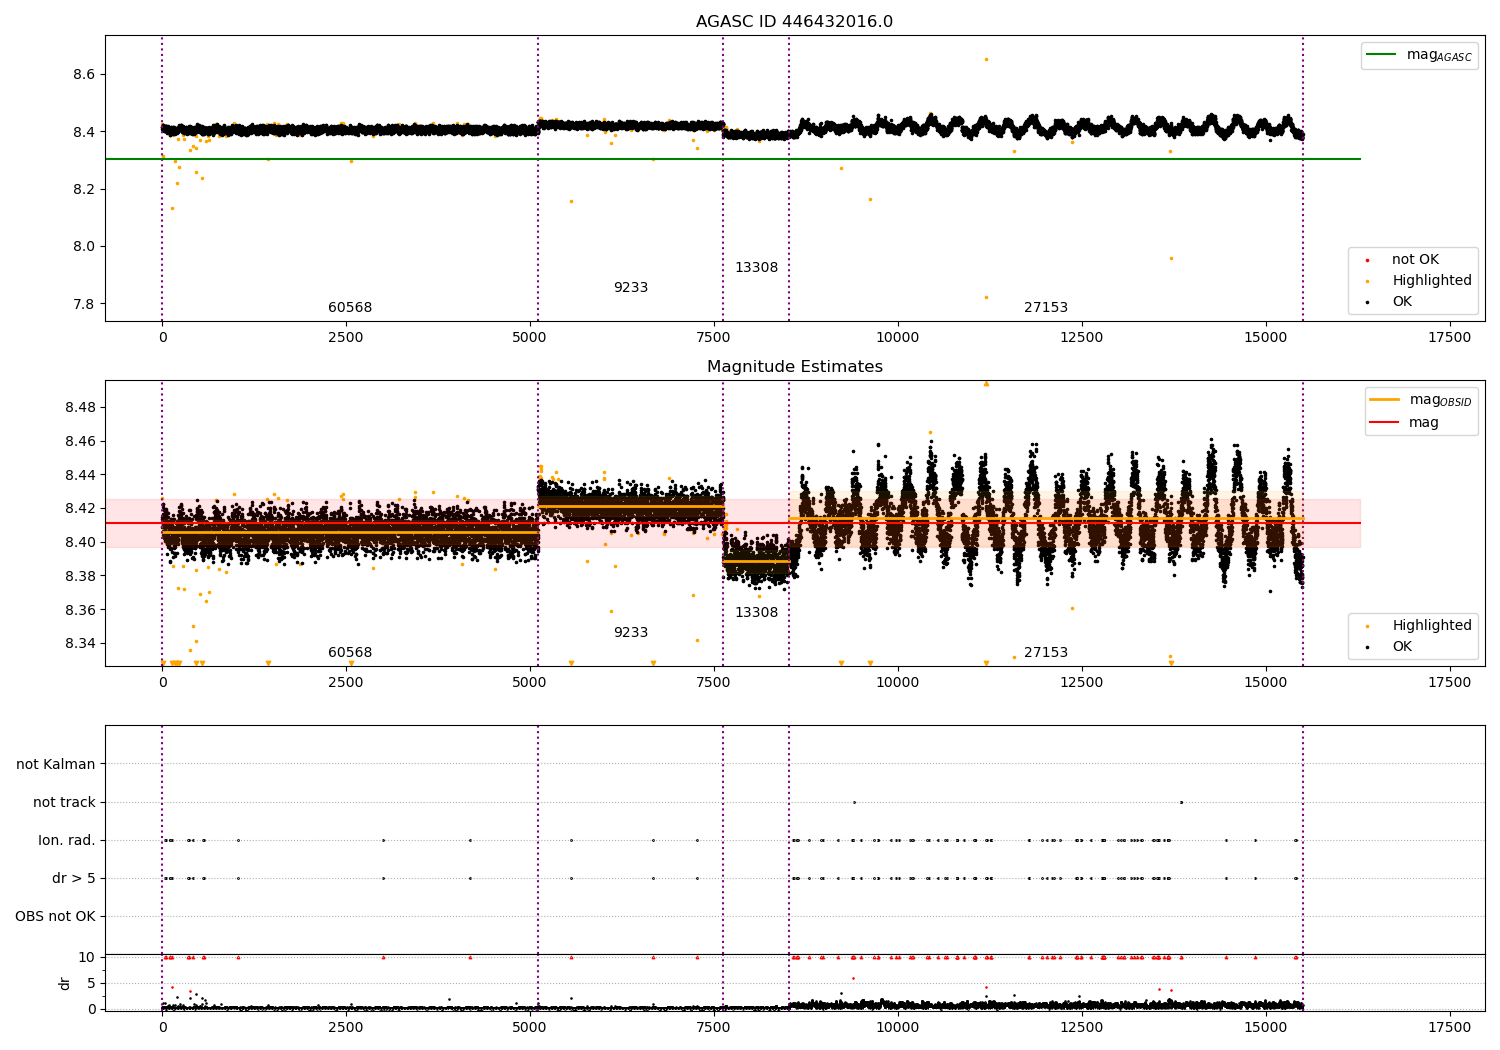This screenshot has width=1500, height=1050.
Task: Click the orange line sample beside mag OBSID
Action: pos(1384,400)
